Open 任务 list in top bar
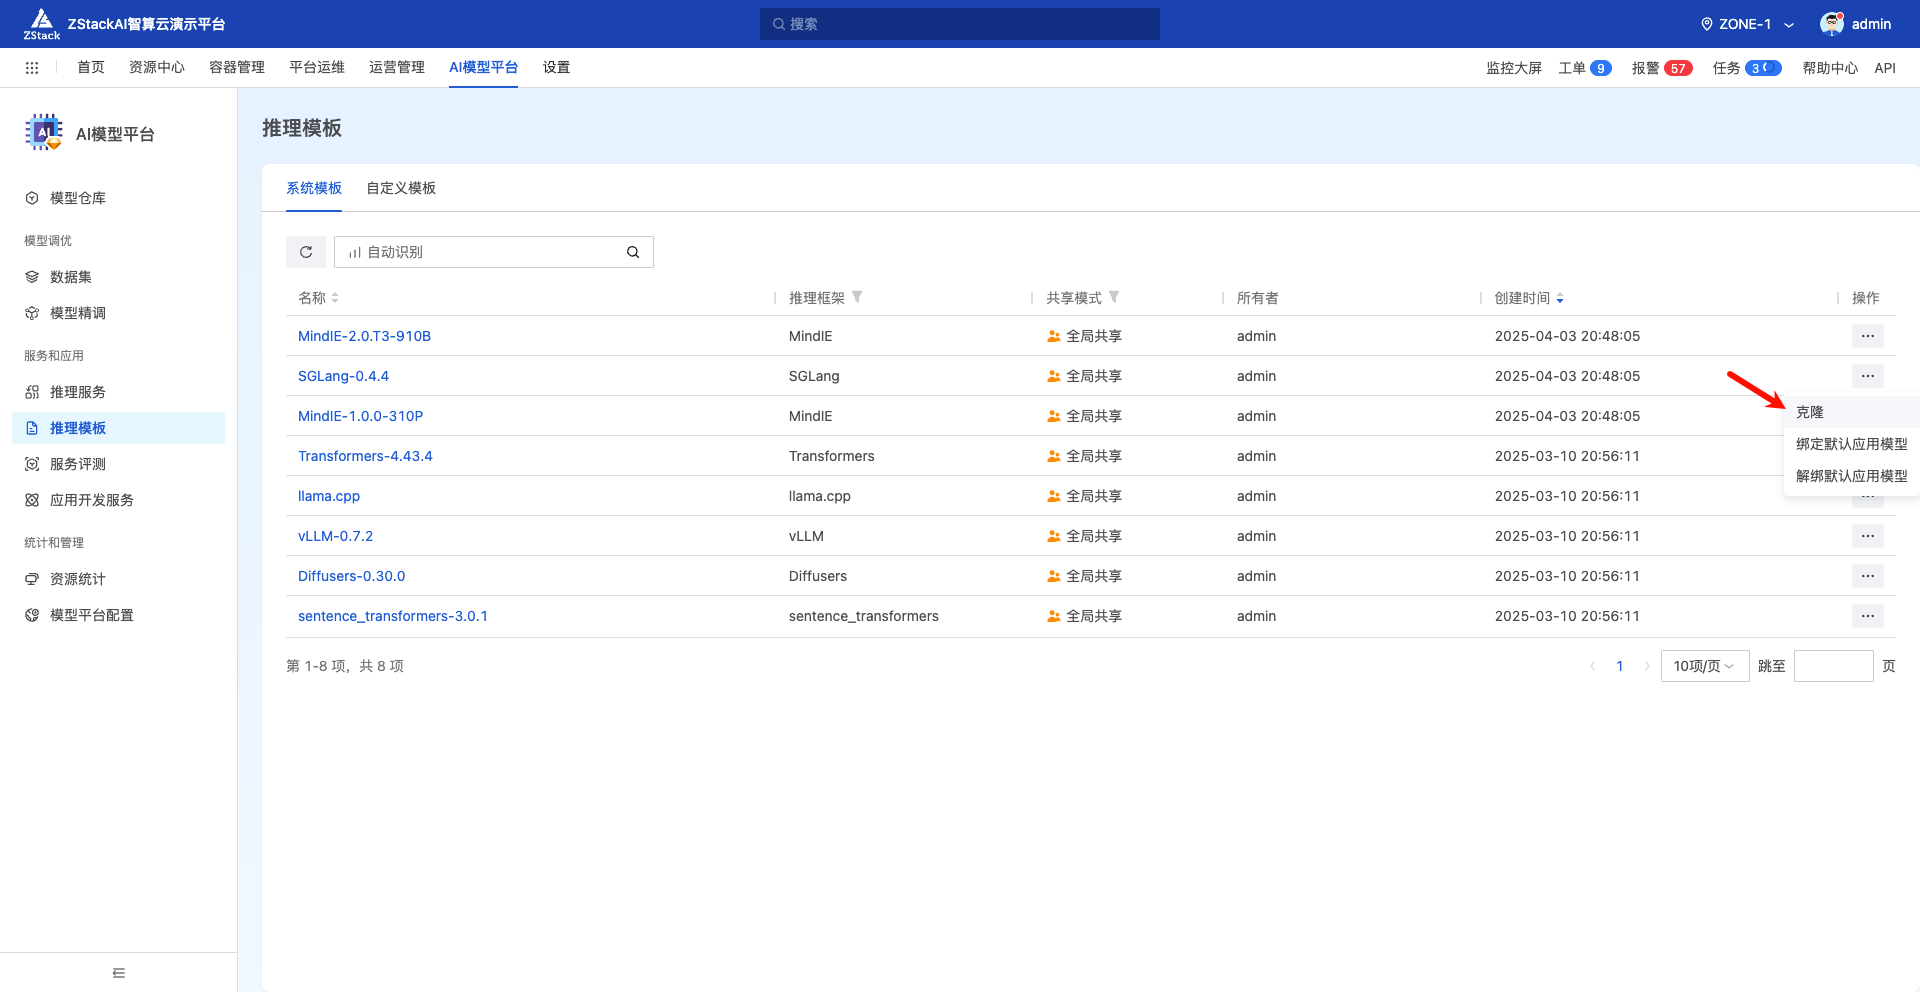Screen dimensions: 1920x992 [x=1747, y=68]
